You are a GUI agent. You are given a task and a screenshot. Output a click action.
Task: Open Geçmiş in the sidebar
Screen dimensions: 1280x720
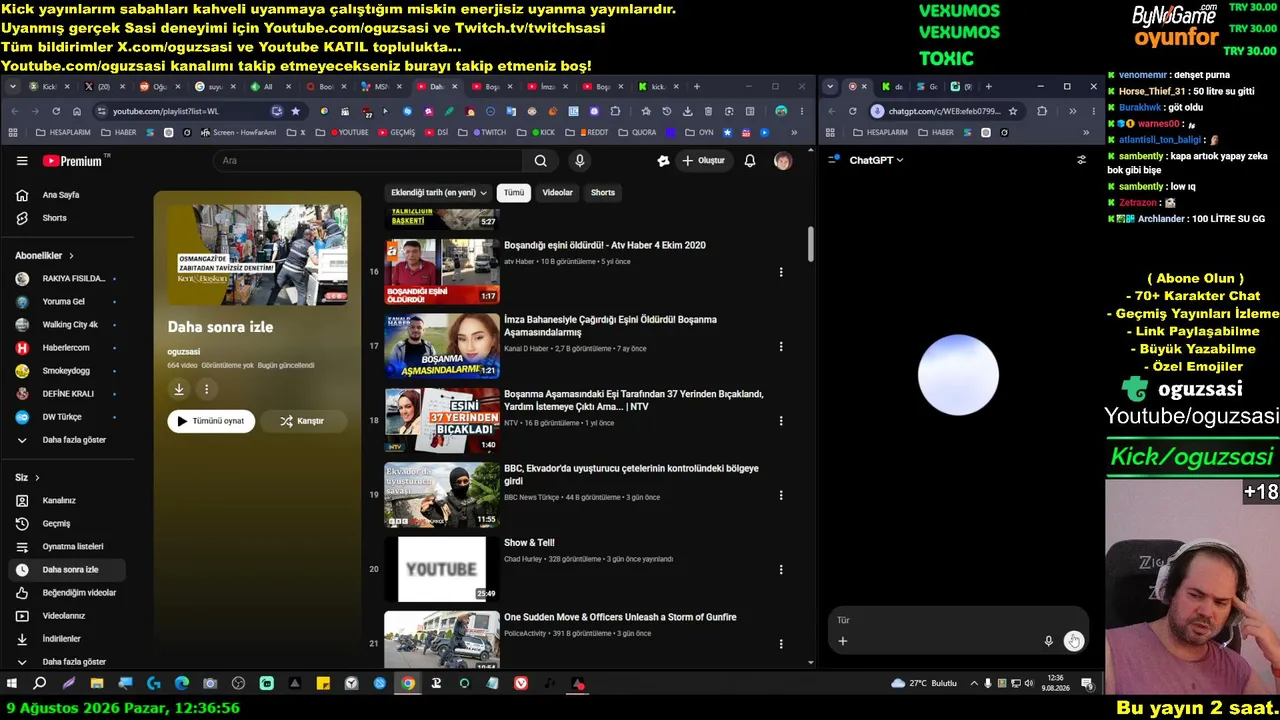[x=68, y=524]
